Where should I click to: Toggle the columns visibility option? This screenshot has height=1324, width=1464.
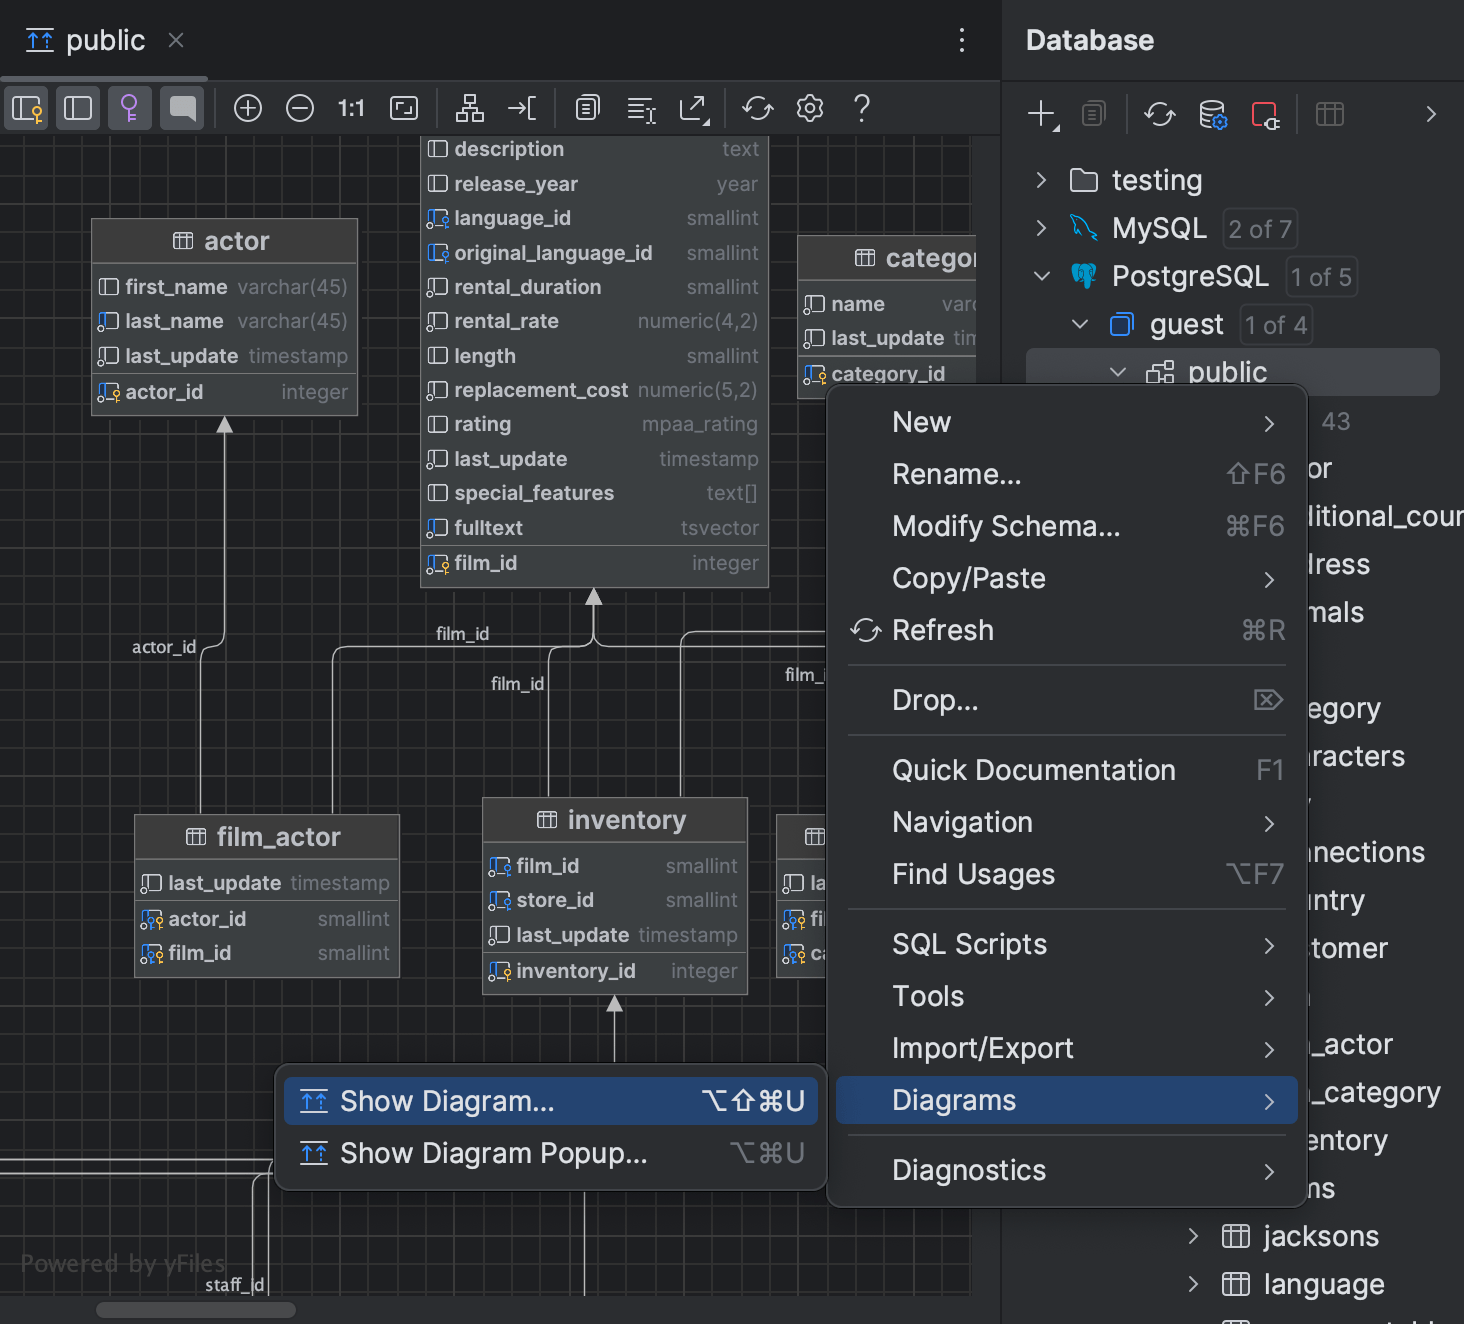tap(78, 108)
